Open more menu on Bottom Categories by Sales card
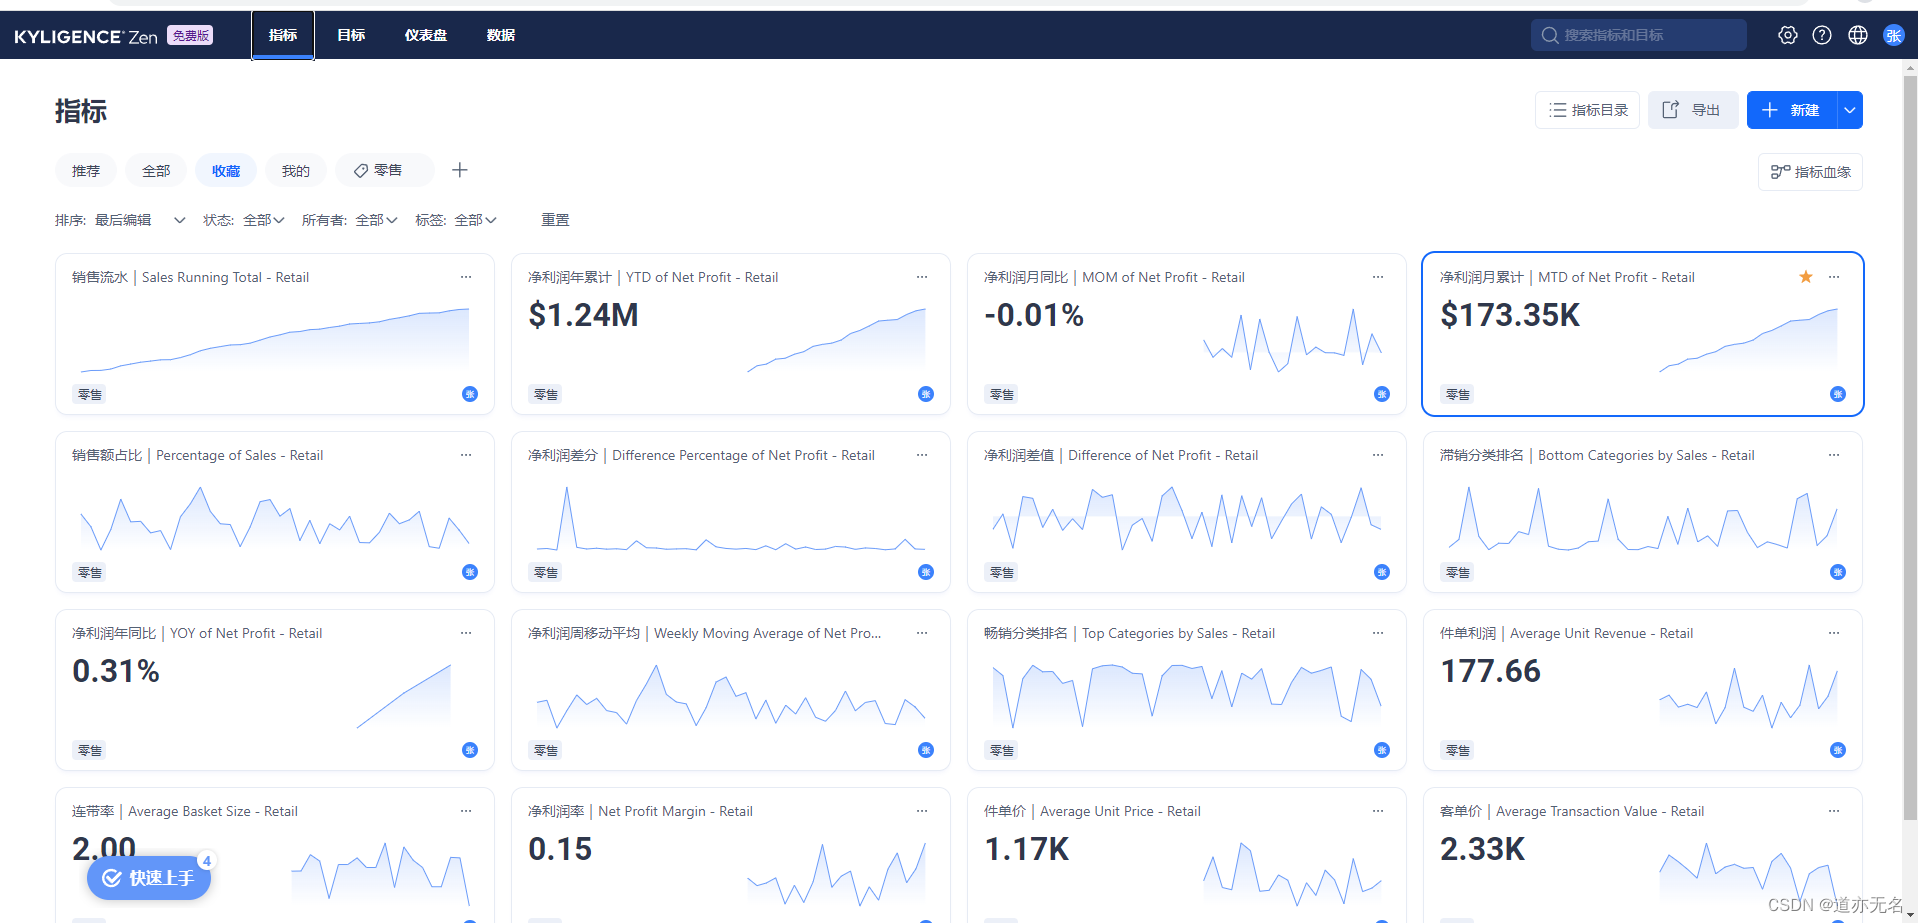This screenshot has height=923, width=1918. (x=1834, y=455)
